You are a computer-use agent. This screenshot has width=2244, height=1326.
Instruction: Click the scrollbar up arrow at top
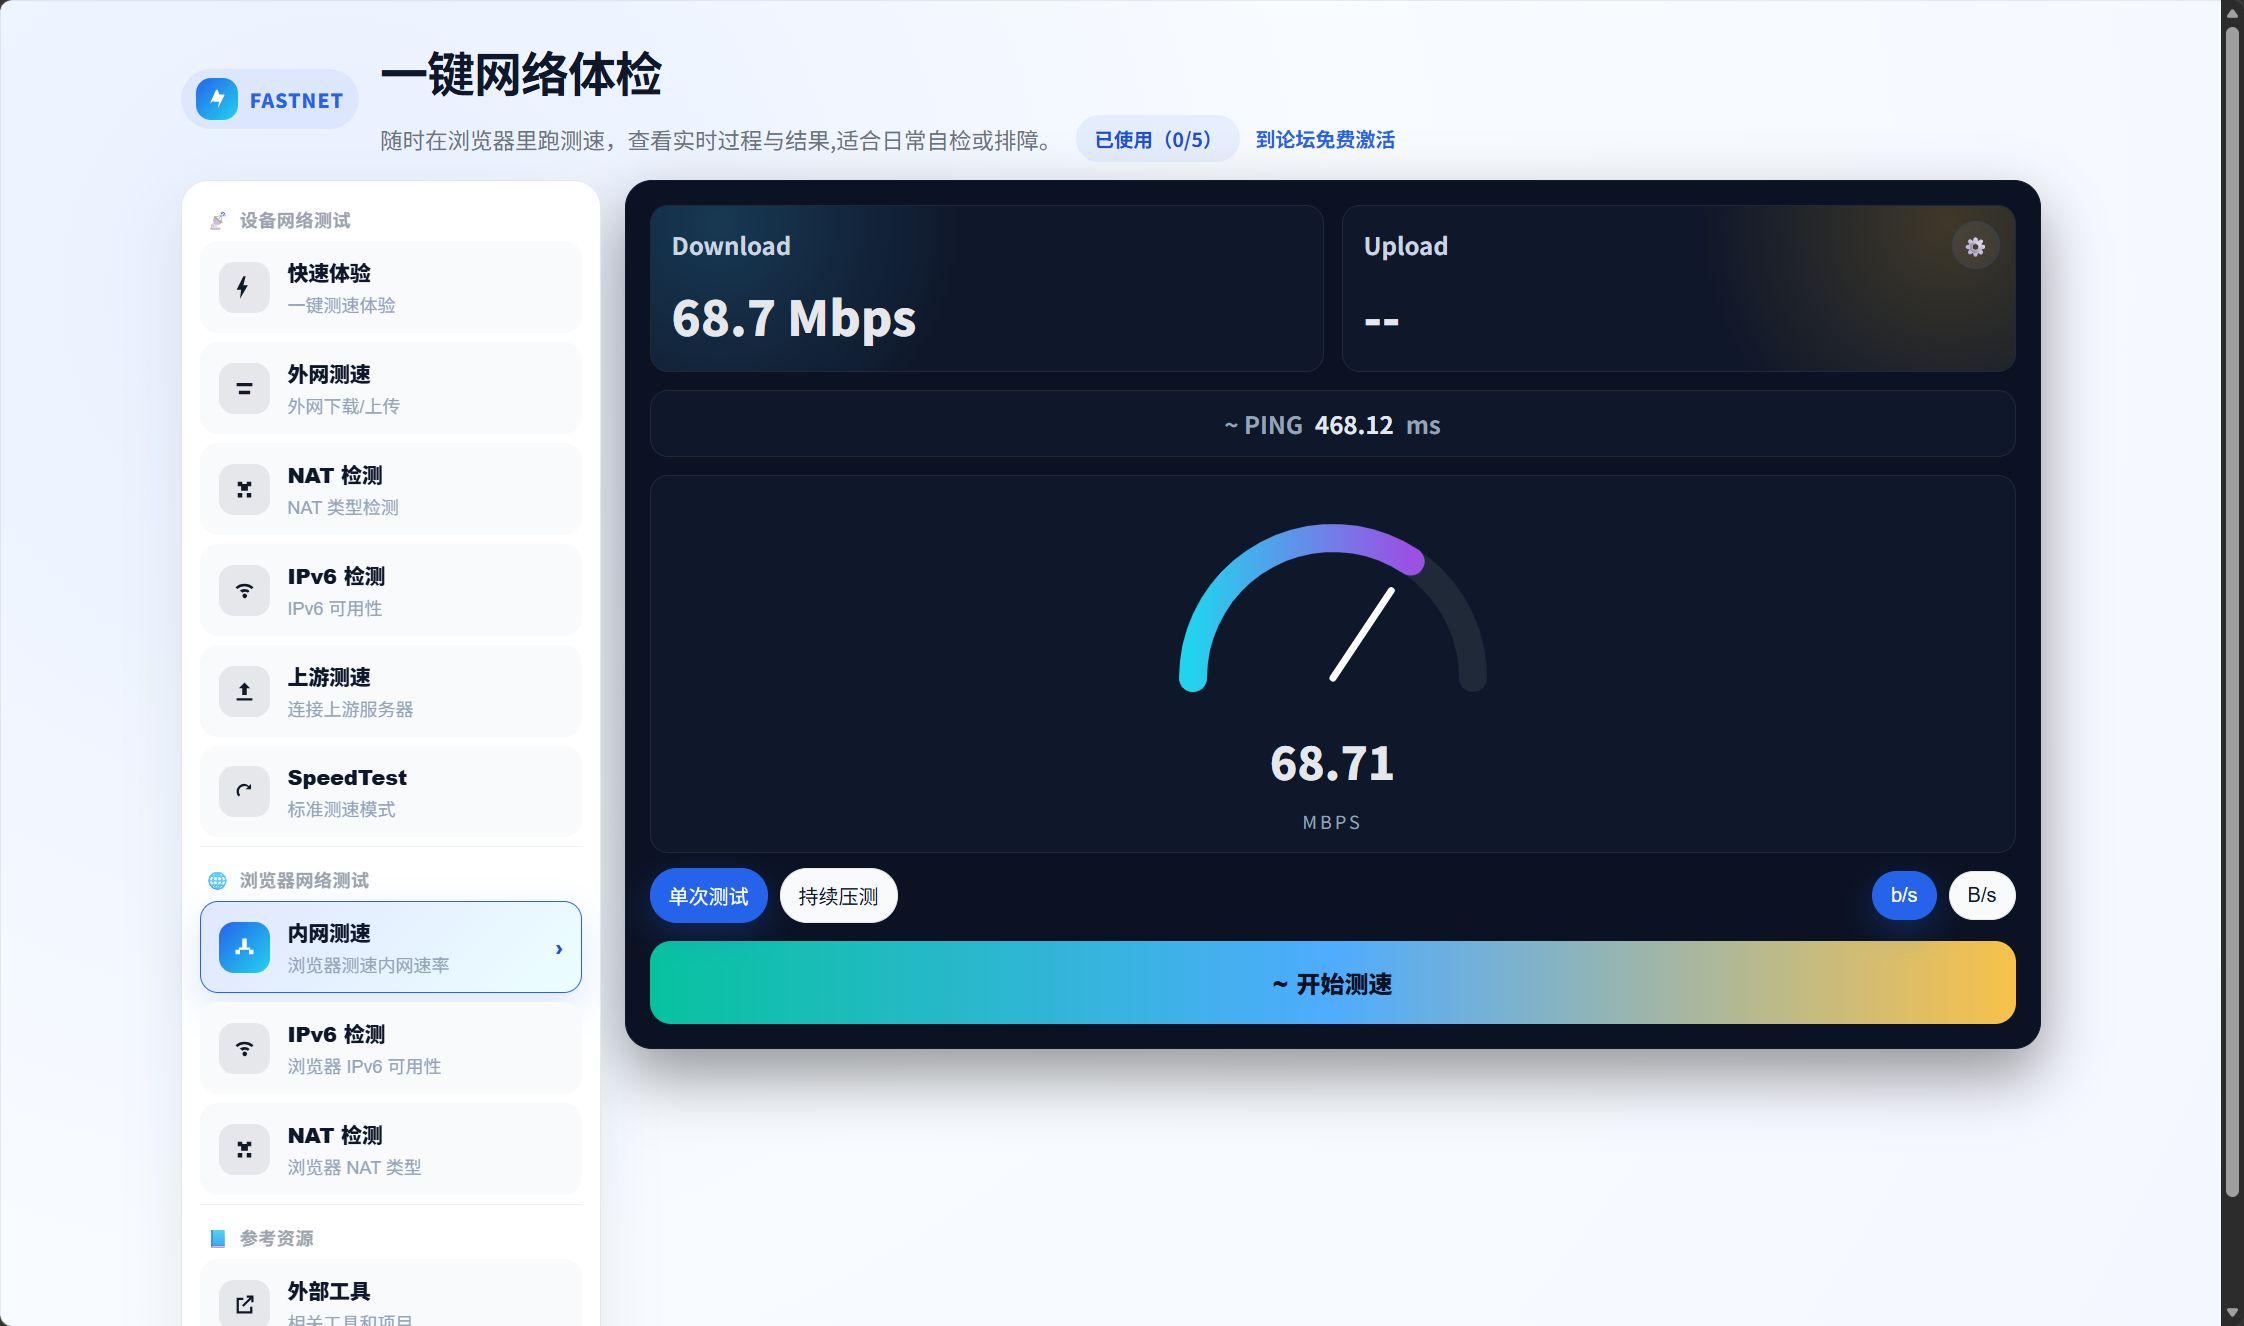(2232, 13)
